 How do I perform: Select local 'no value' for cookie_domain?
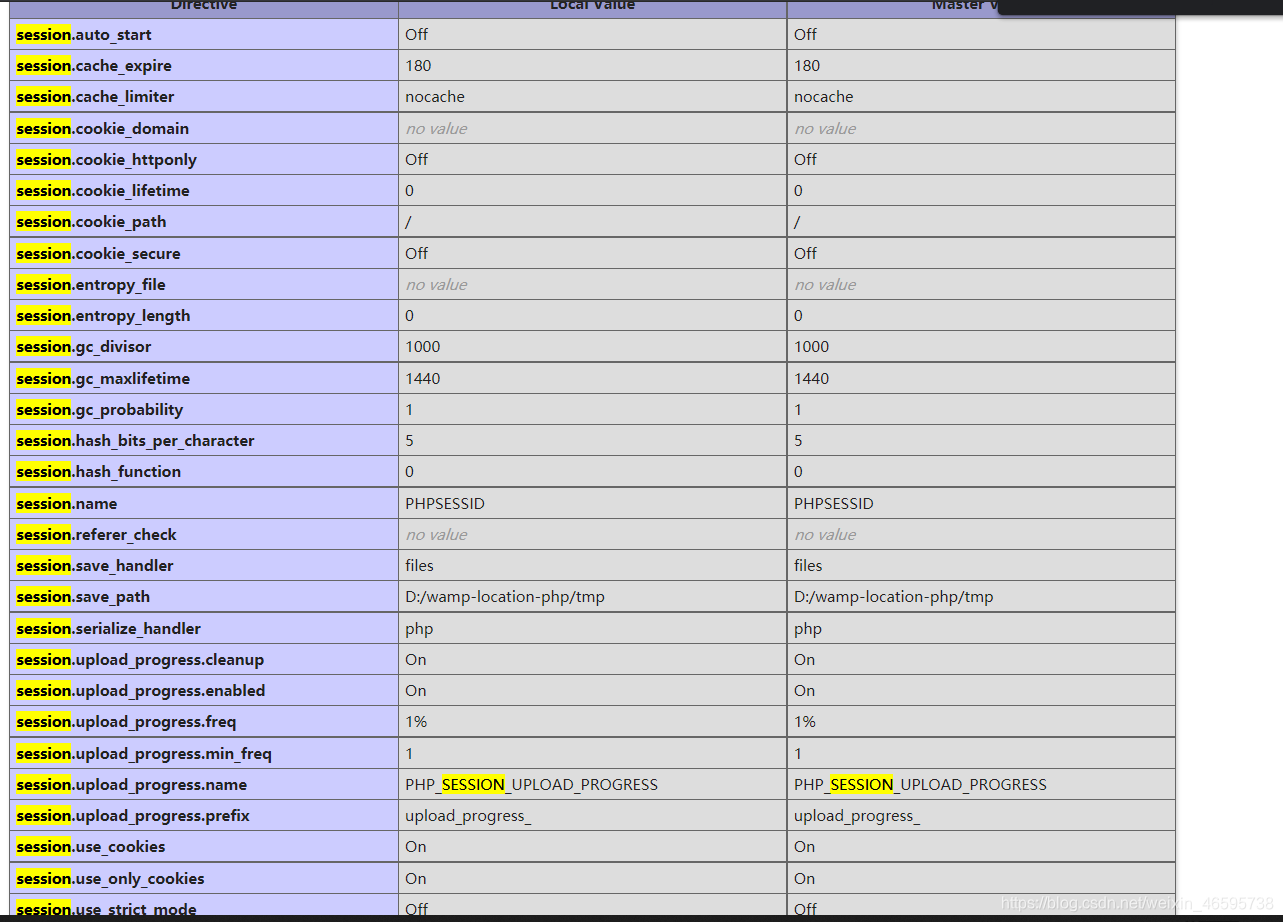point(436,129)
